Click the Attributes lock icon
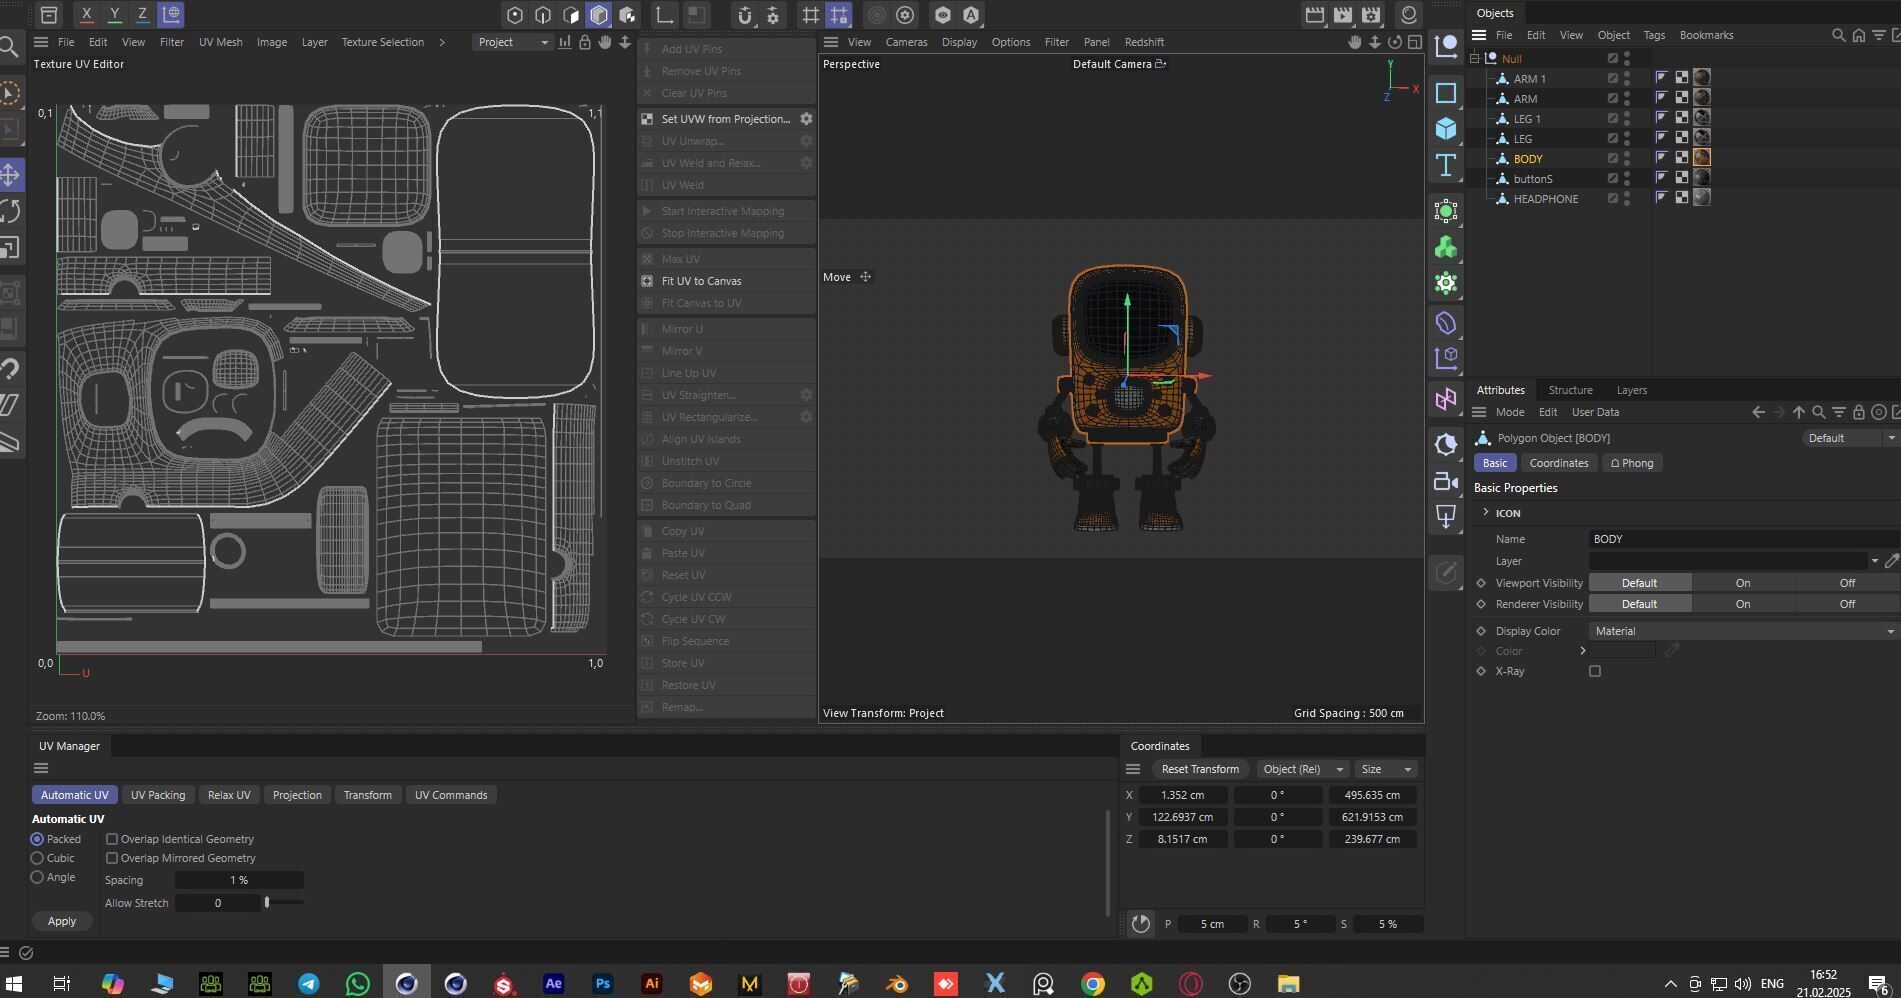 (1858, 412)
